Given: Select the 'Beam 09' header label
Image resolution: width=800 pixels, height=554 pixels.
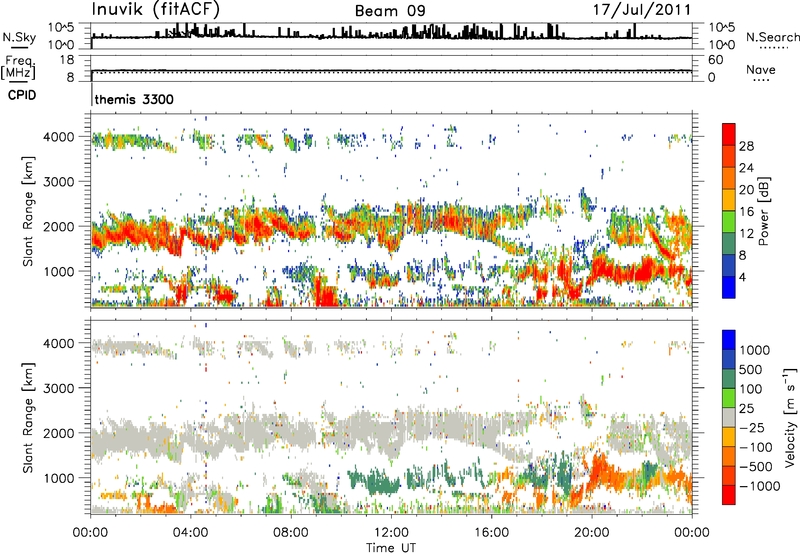Looking at the screenshot, I should (x=390, y=11).
